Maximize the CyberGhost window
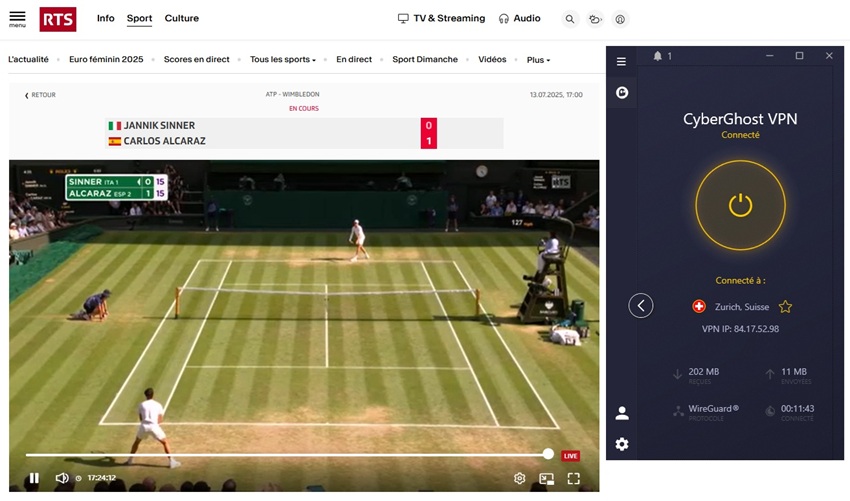The height and width of the screenshot is (501, 850). [799, 56]
